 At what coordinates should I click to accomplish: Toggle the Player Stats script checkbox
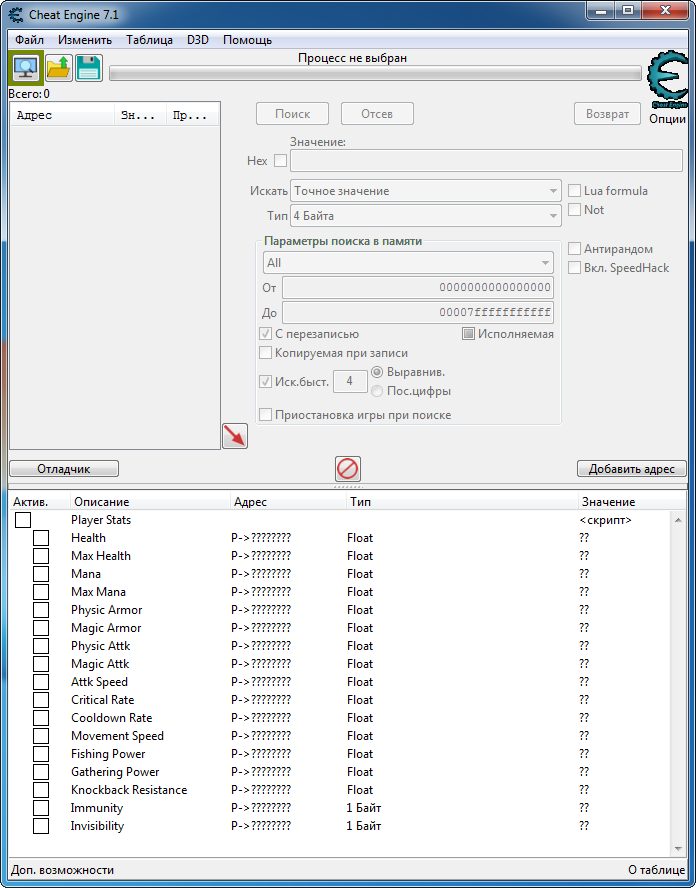pos(23,520)
